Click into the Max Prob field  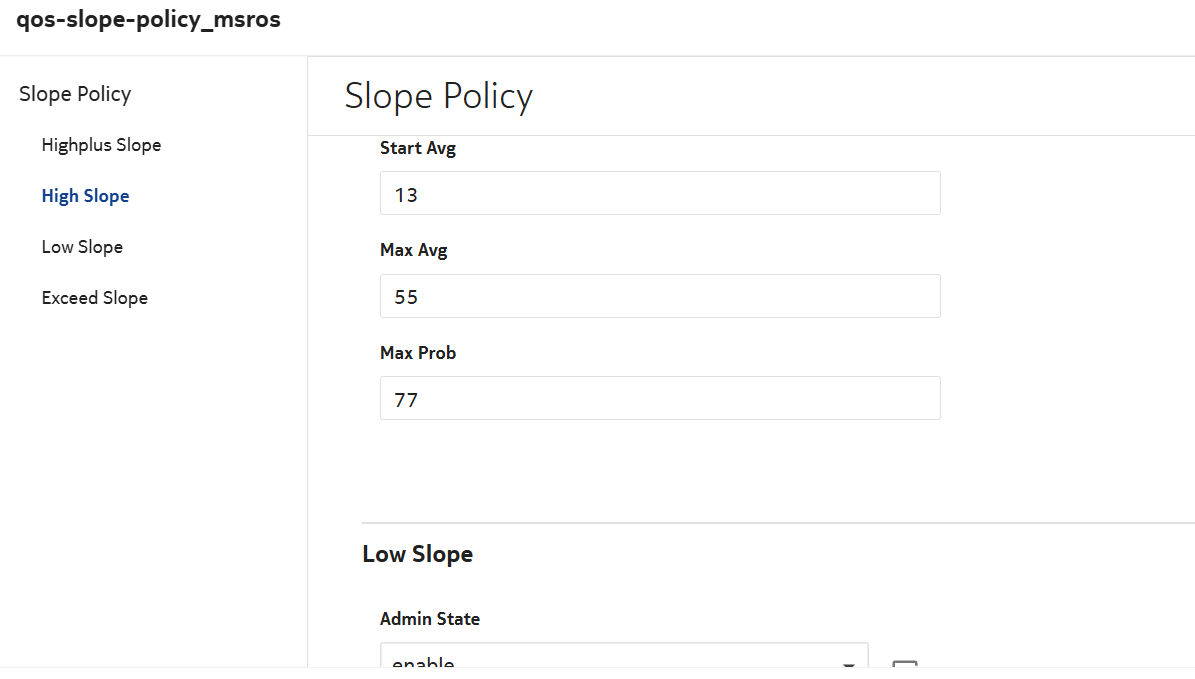pos(660,398)
